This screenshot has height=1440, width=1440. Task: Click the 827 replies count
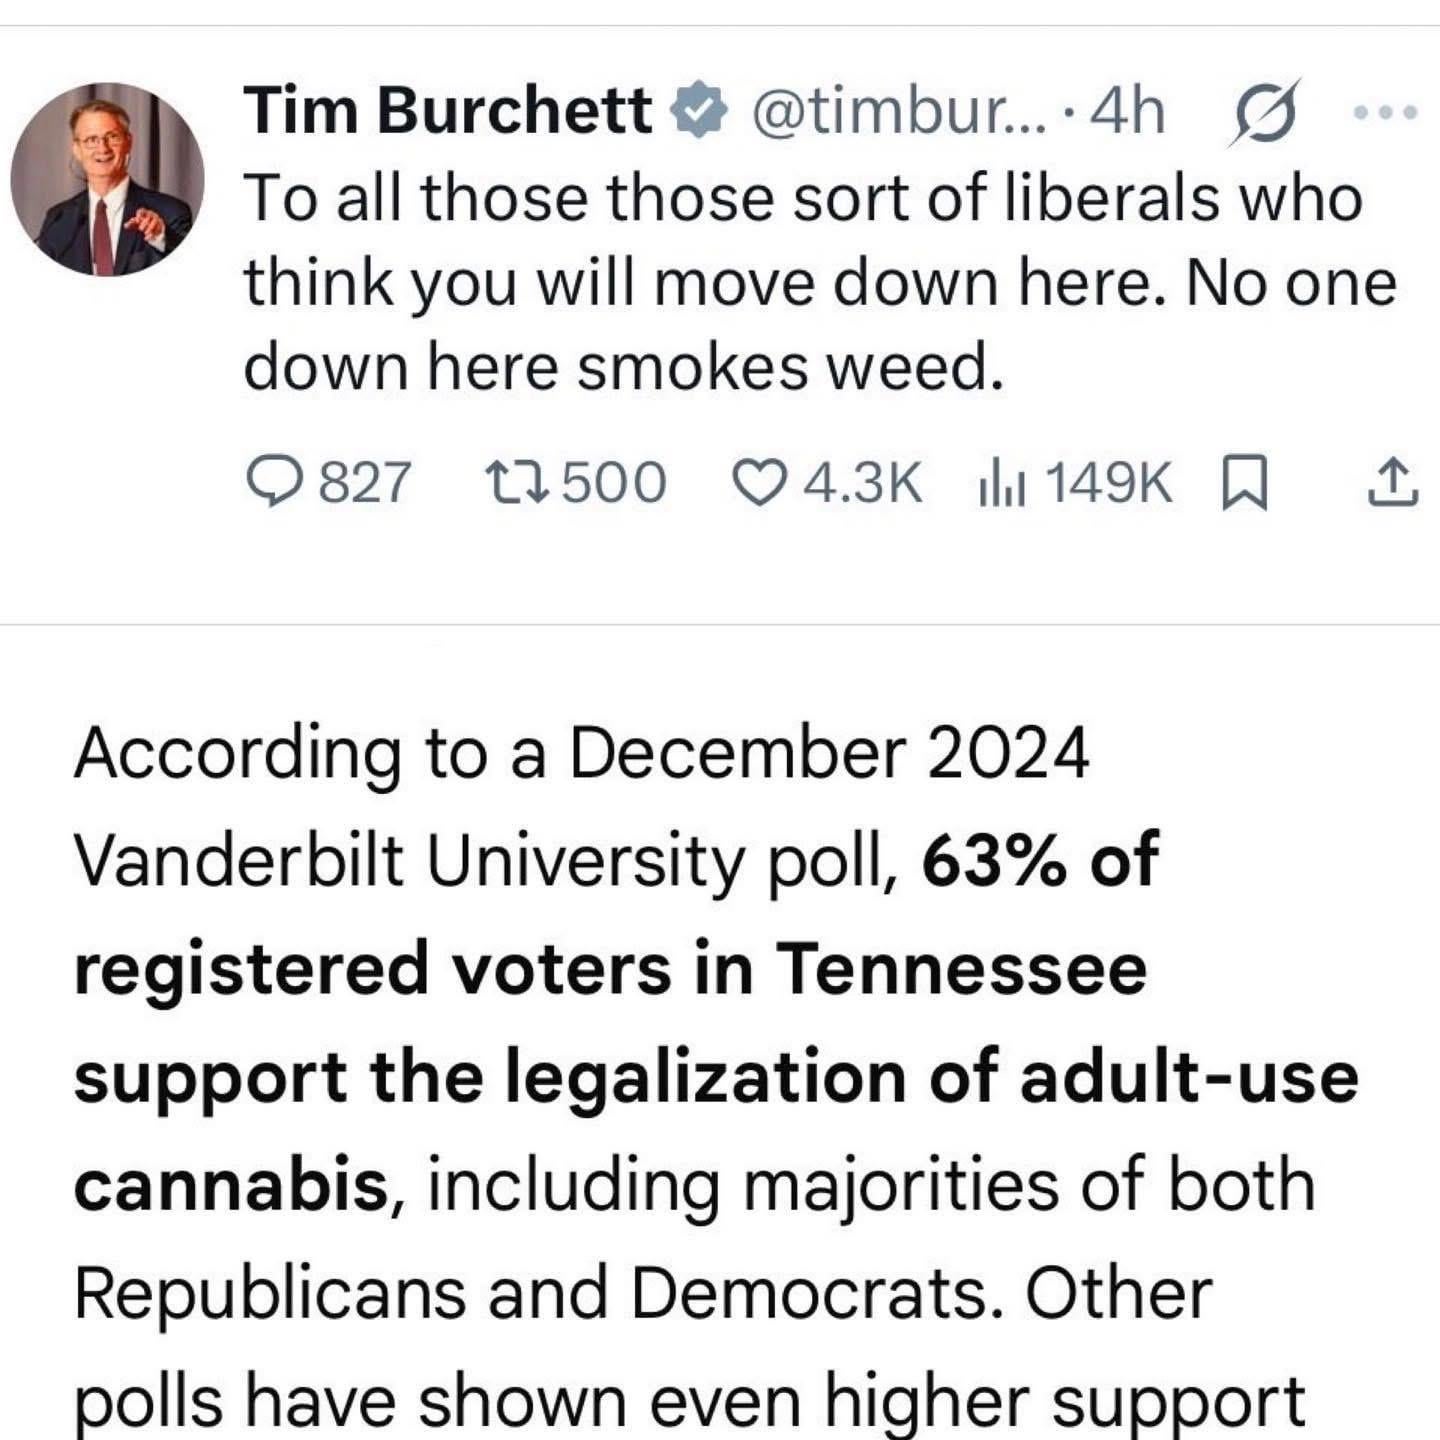pyautogui.click(x=365, y=483)
